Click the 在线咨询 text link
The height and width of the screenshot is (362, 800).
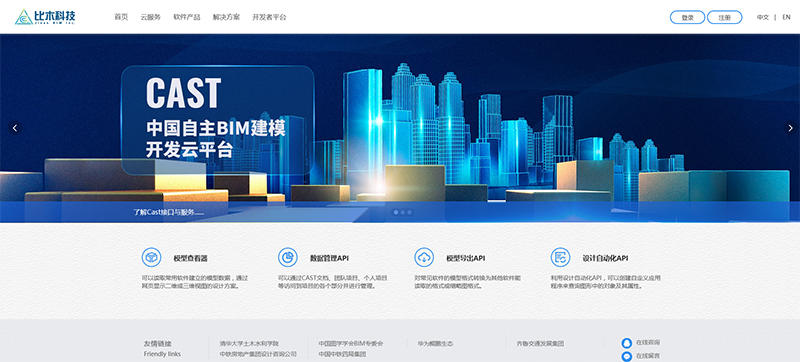pyautogui.click(x=648, y=342)
